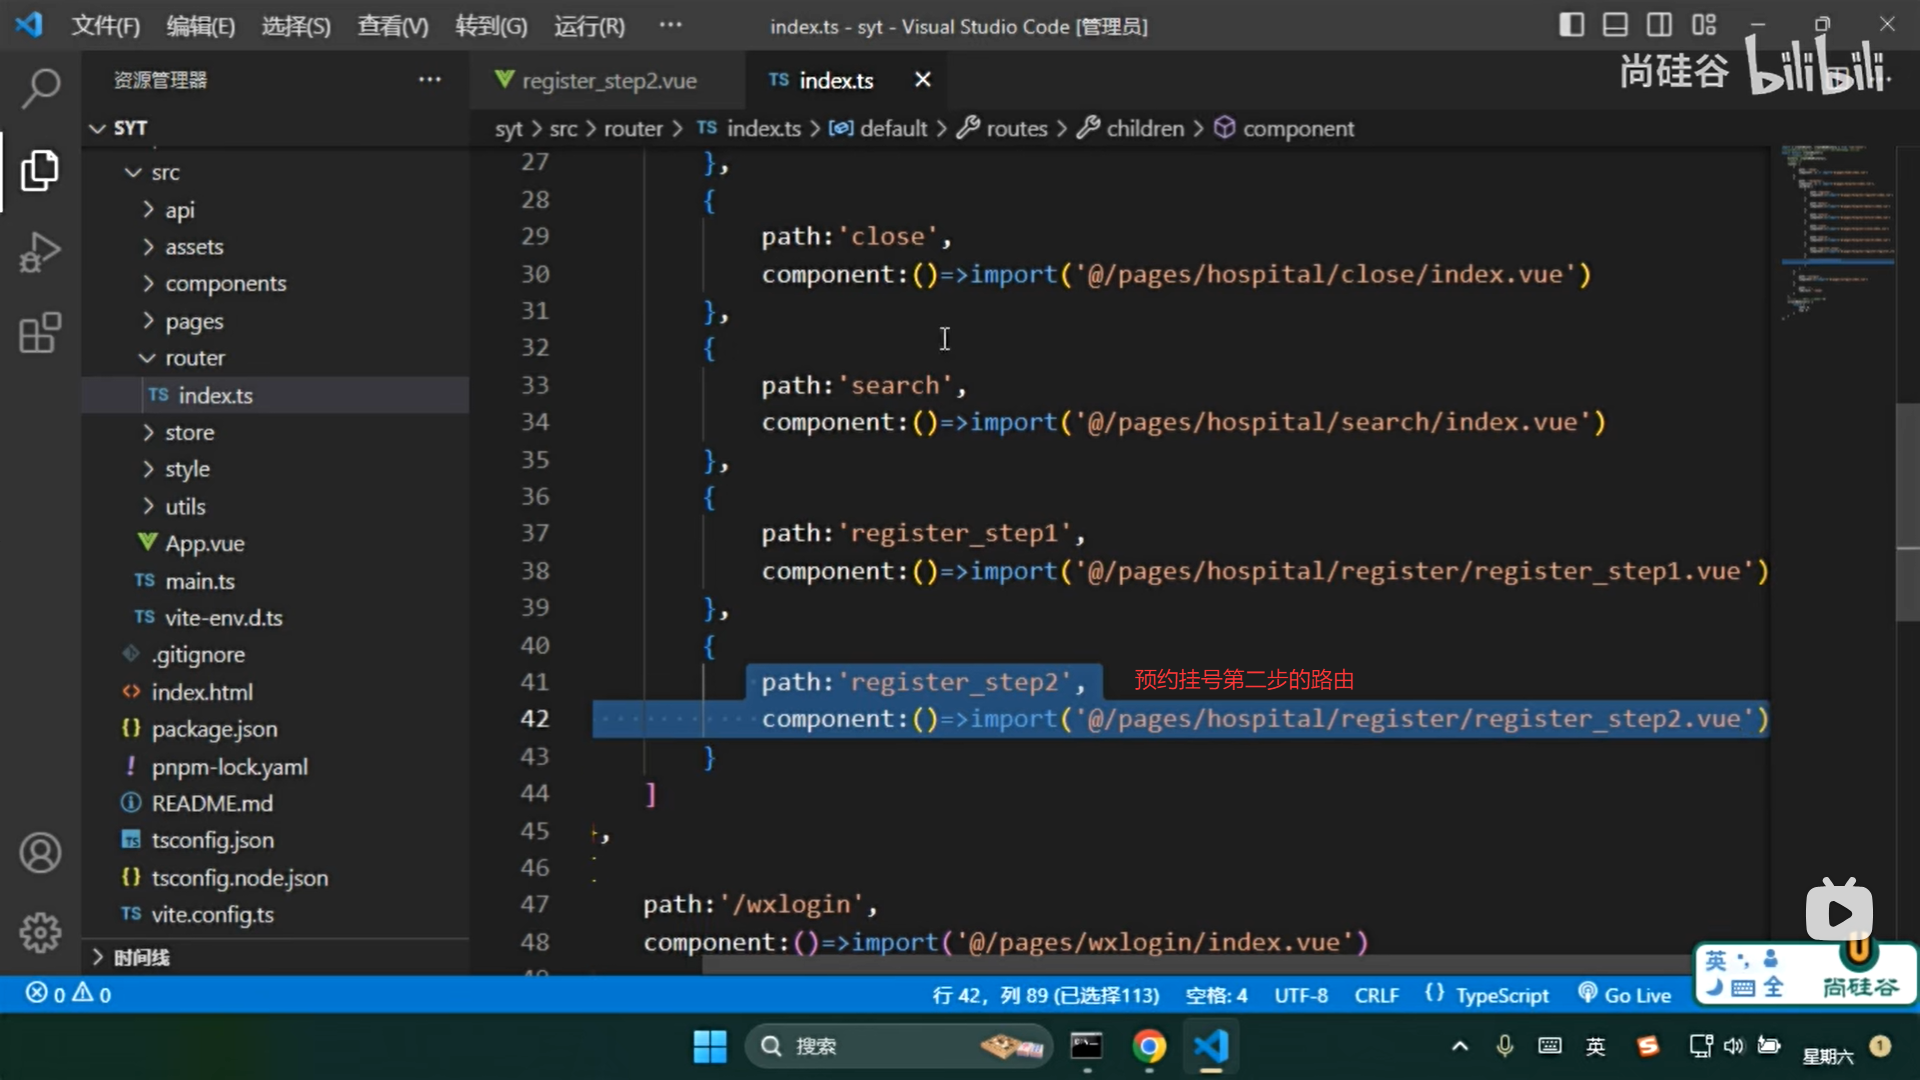Click the vertical editor scrollbar thumb
Viewport: 1920px width, 1080px height.
1907,510
